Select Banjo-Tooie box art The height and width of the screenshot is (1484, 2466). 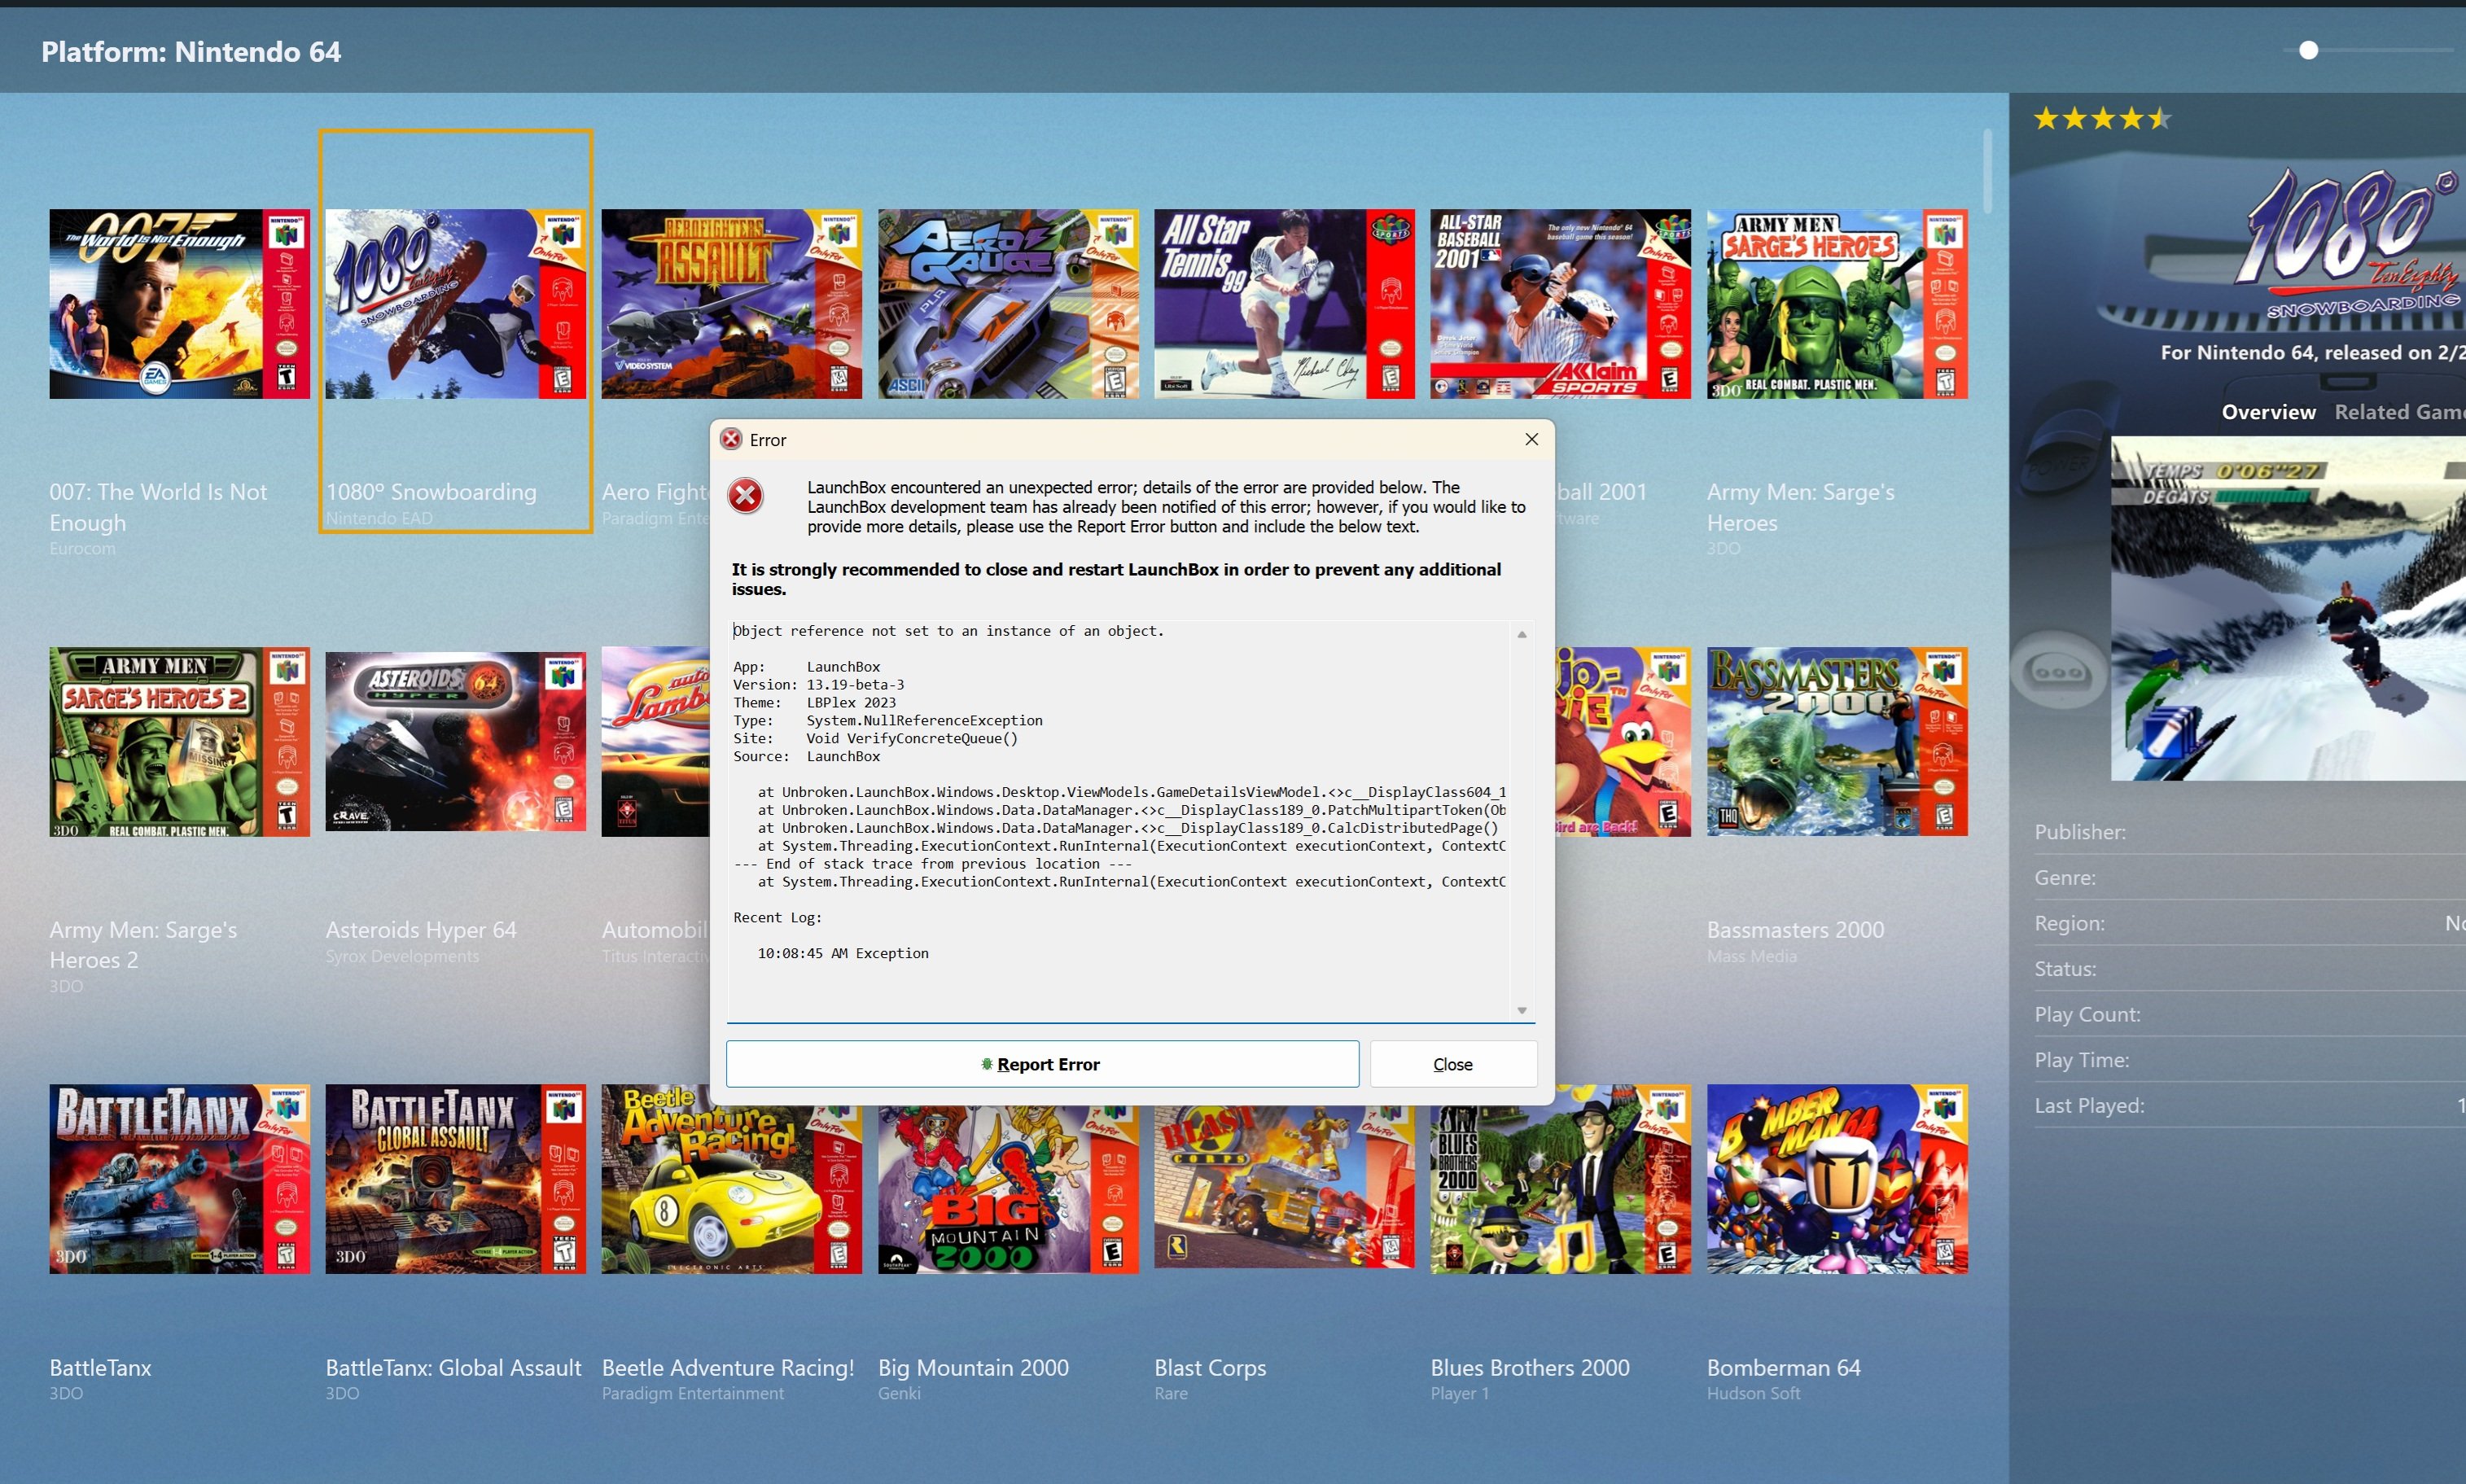tap(1623, 741)
